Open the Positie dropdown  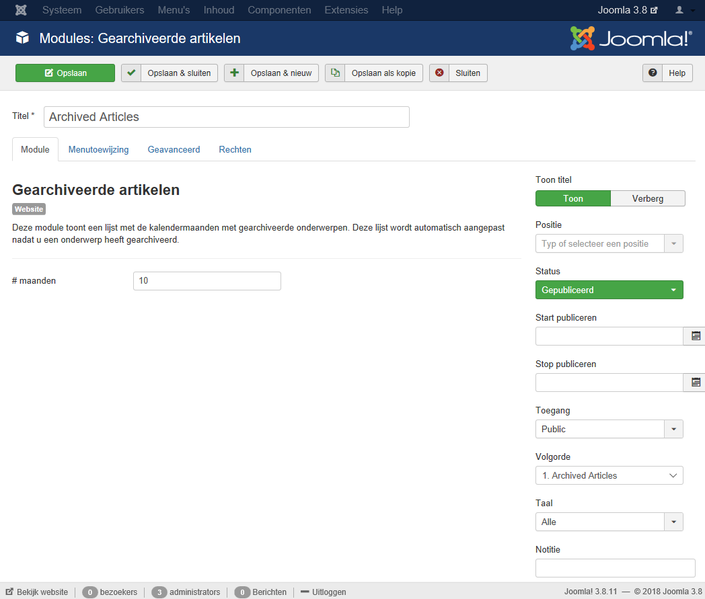[x=609, y=244]
